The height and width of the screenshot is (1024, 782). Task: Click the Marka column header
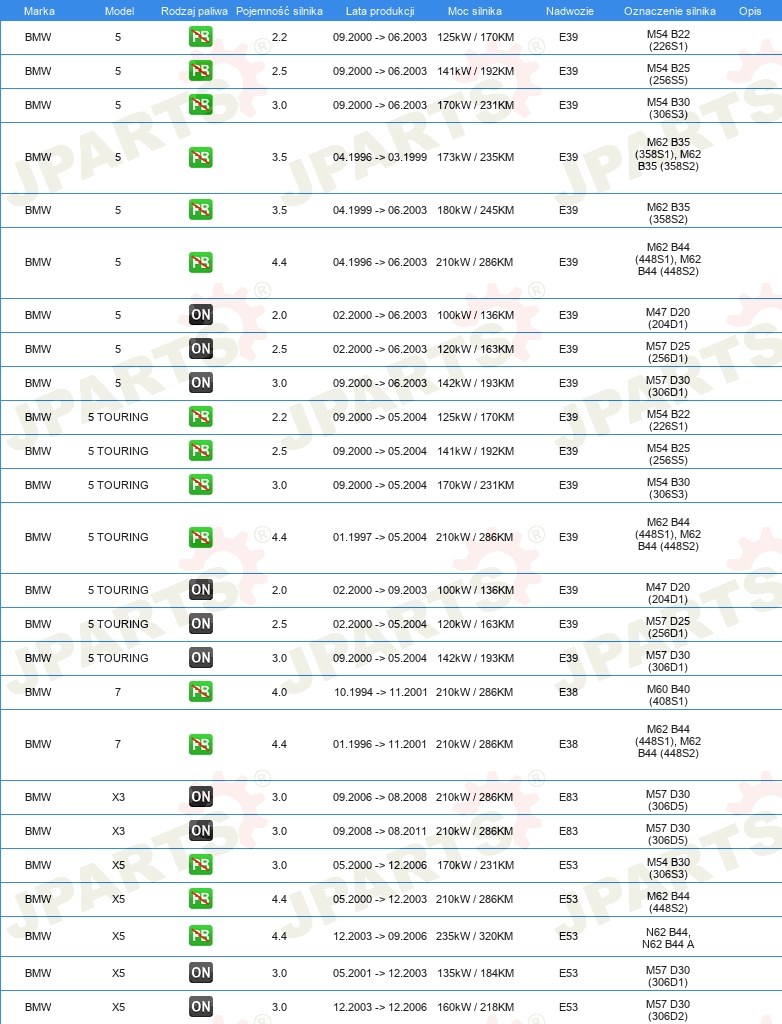coord(39,11)
